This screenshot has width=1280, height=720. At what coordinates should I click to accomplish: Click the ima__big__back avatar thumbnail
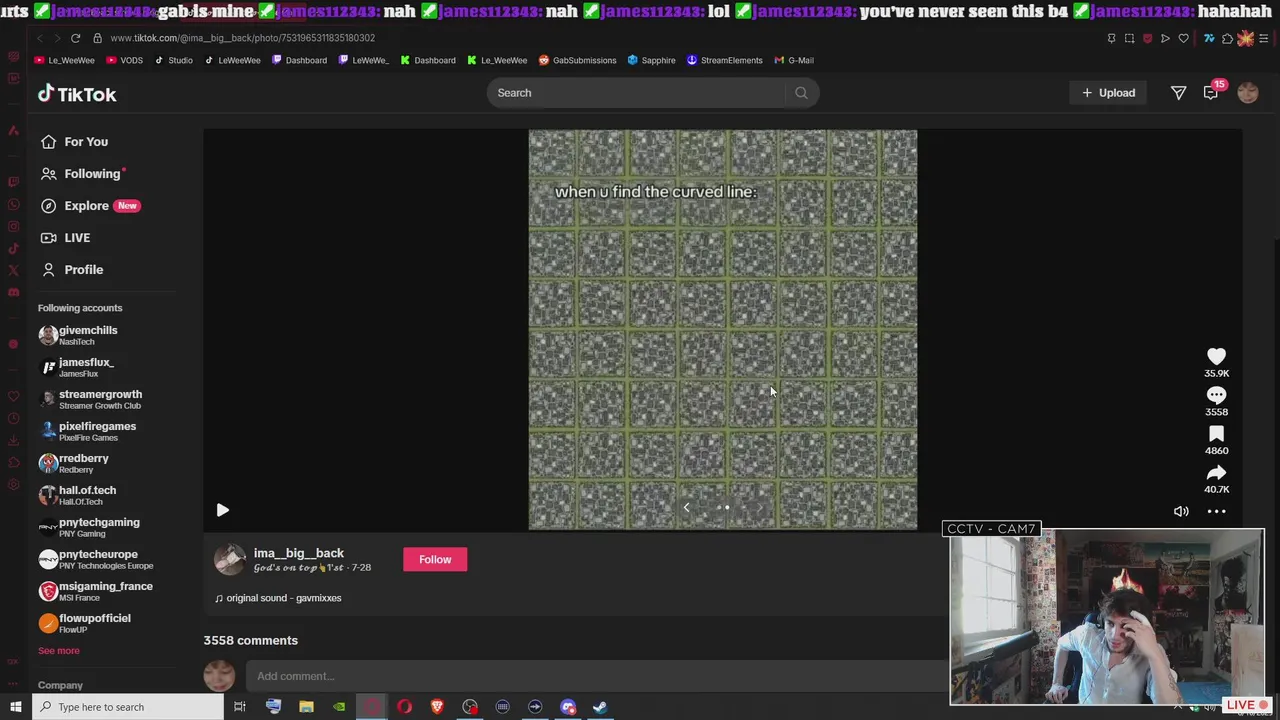point(229,559)
